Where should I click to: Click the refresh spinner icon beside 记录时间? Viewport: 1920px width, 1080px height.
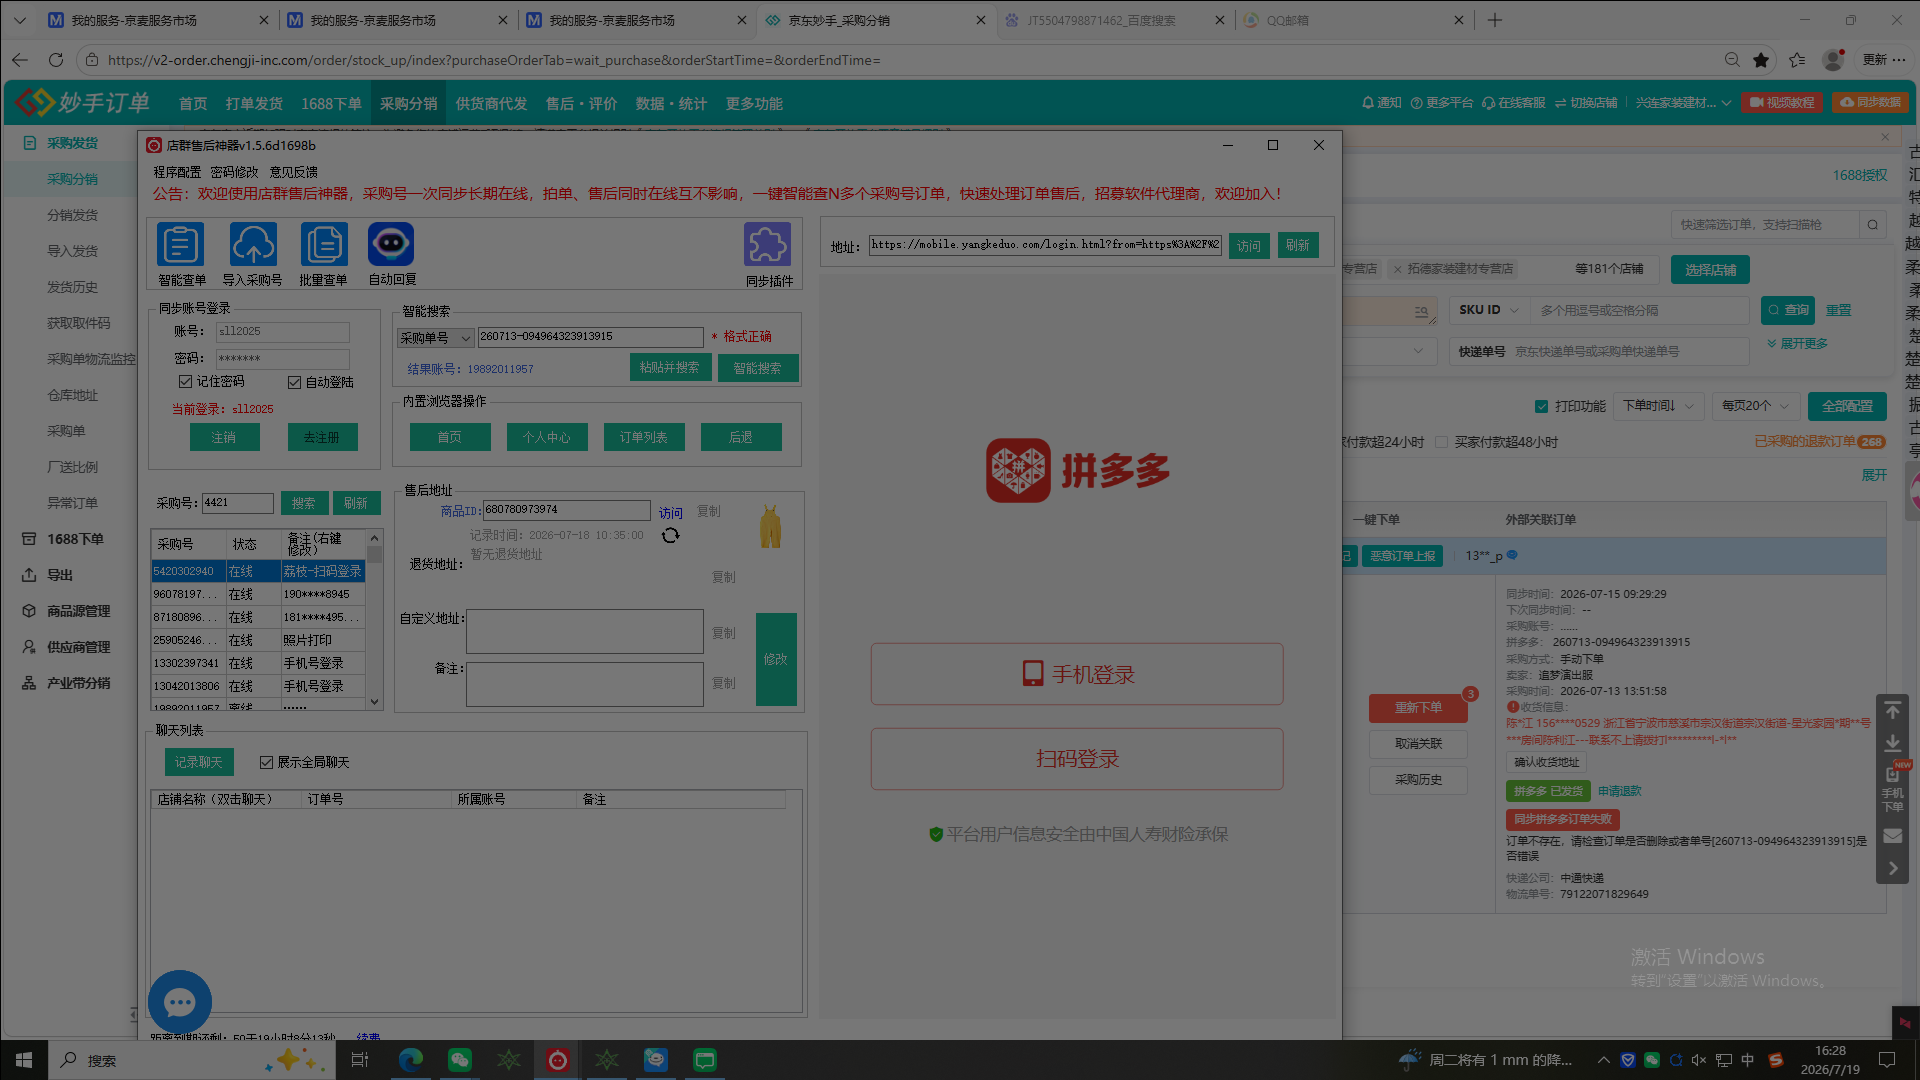pyautogui.click(x=670, y=536)
